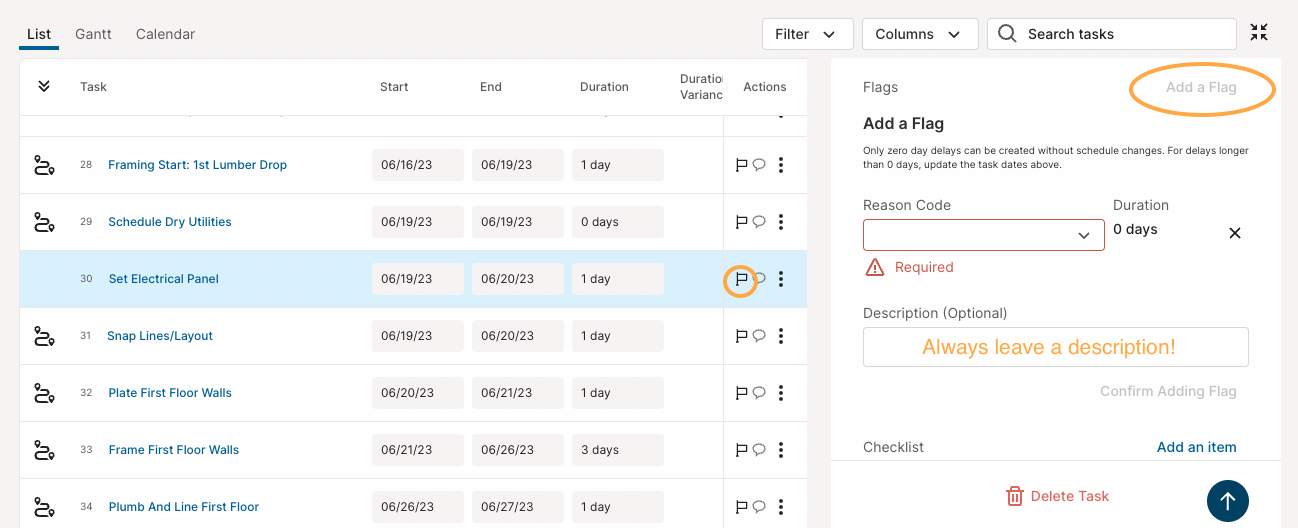Open the Set Electrical Panel task

(x=164, y=279)
